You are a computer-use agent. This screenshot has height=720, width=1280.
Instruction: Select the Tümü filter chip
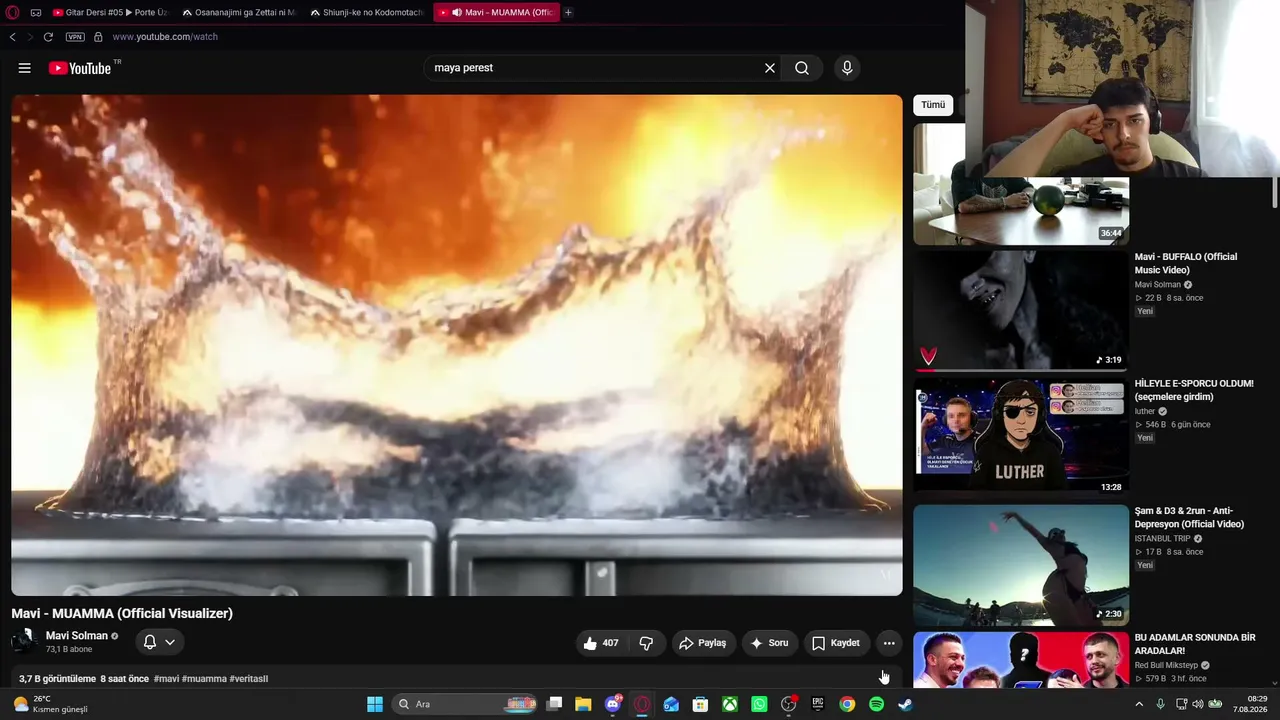(x=933, y=105)
